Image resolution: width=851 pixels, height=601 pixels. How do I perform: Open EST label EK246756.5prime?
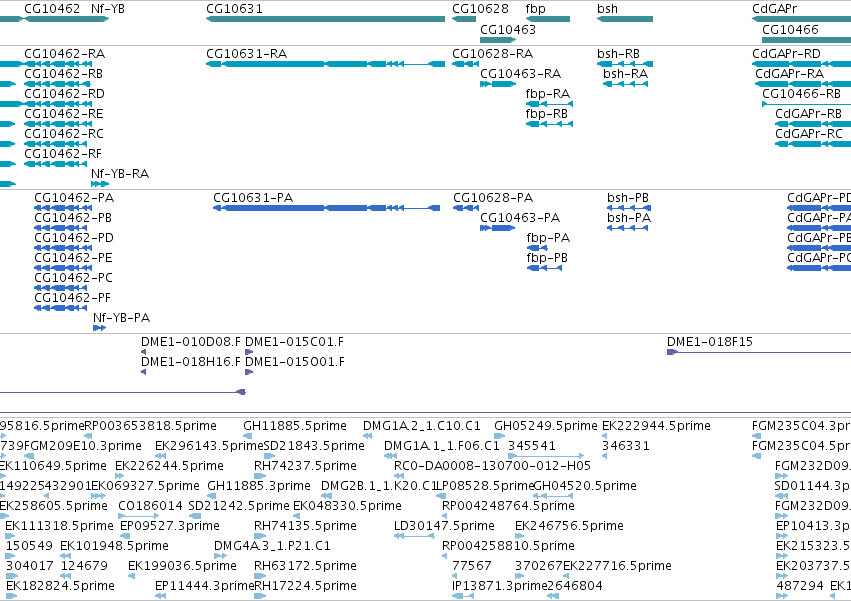[x=569, y=526]
